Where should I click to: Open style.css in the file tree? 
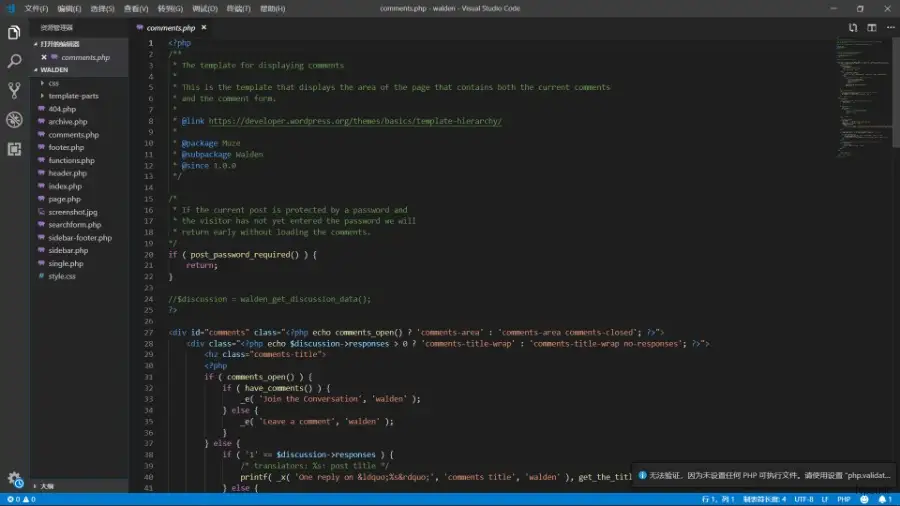[x=62, y=277]
